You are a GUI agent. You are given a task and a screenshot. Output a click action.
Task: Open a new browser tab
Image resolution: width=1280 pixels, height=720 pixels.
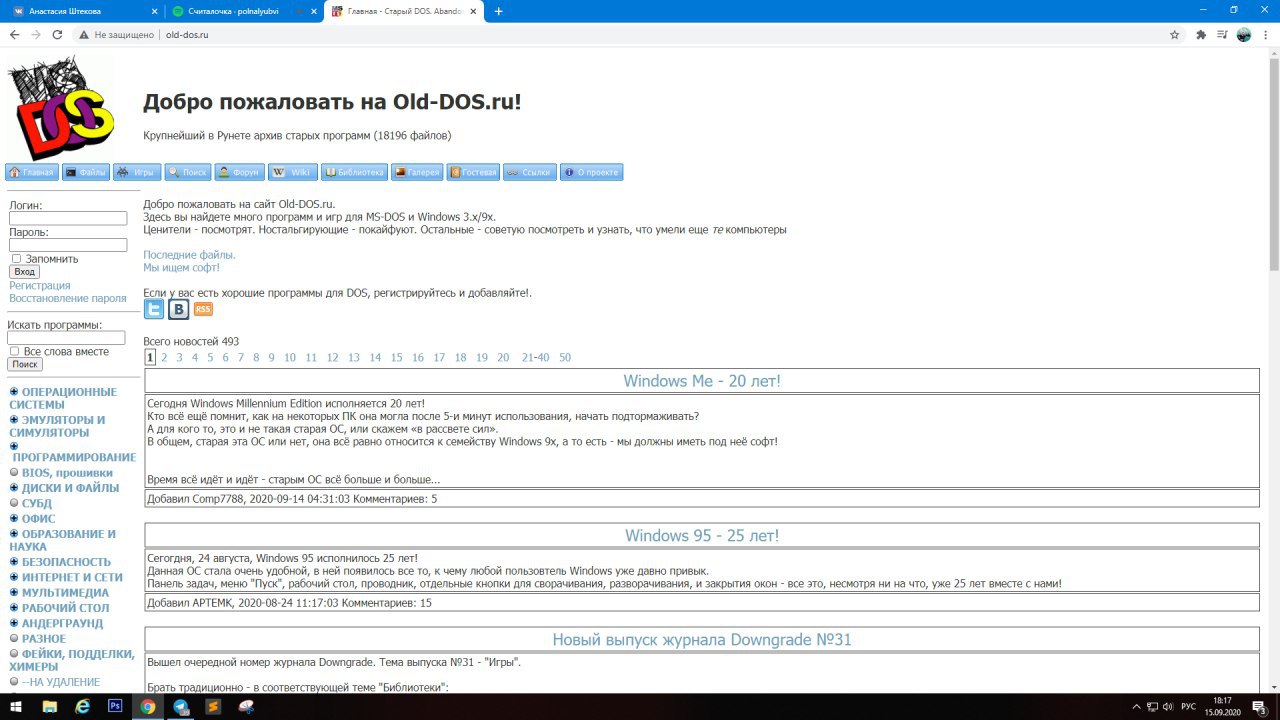pyautogui.click(x=499, y=11)
